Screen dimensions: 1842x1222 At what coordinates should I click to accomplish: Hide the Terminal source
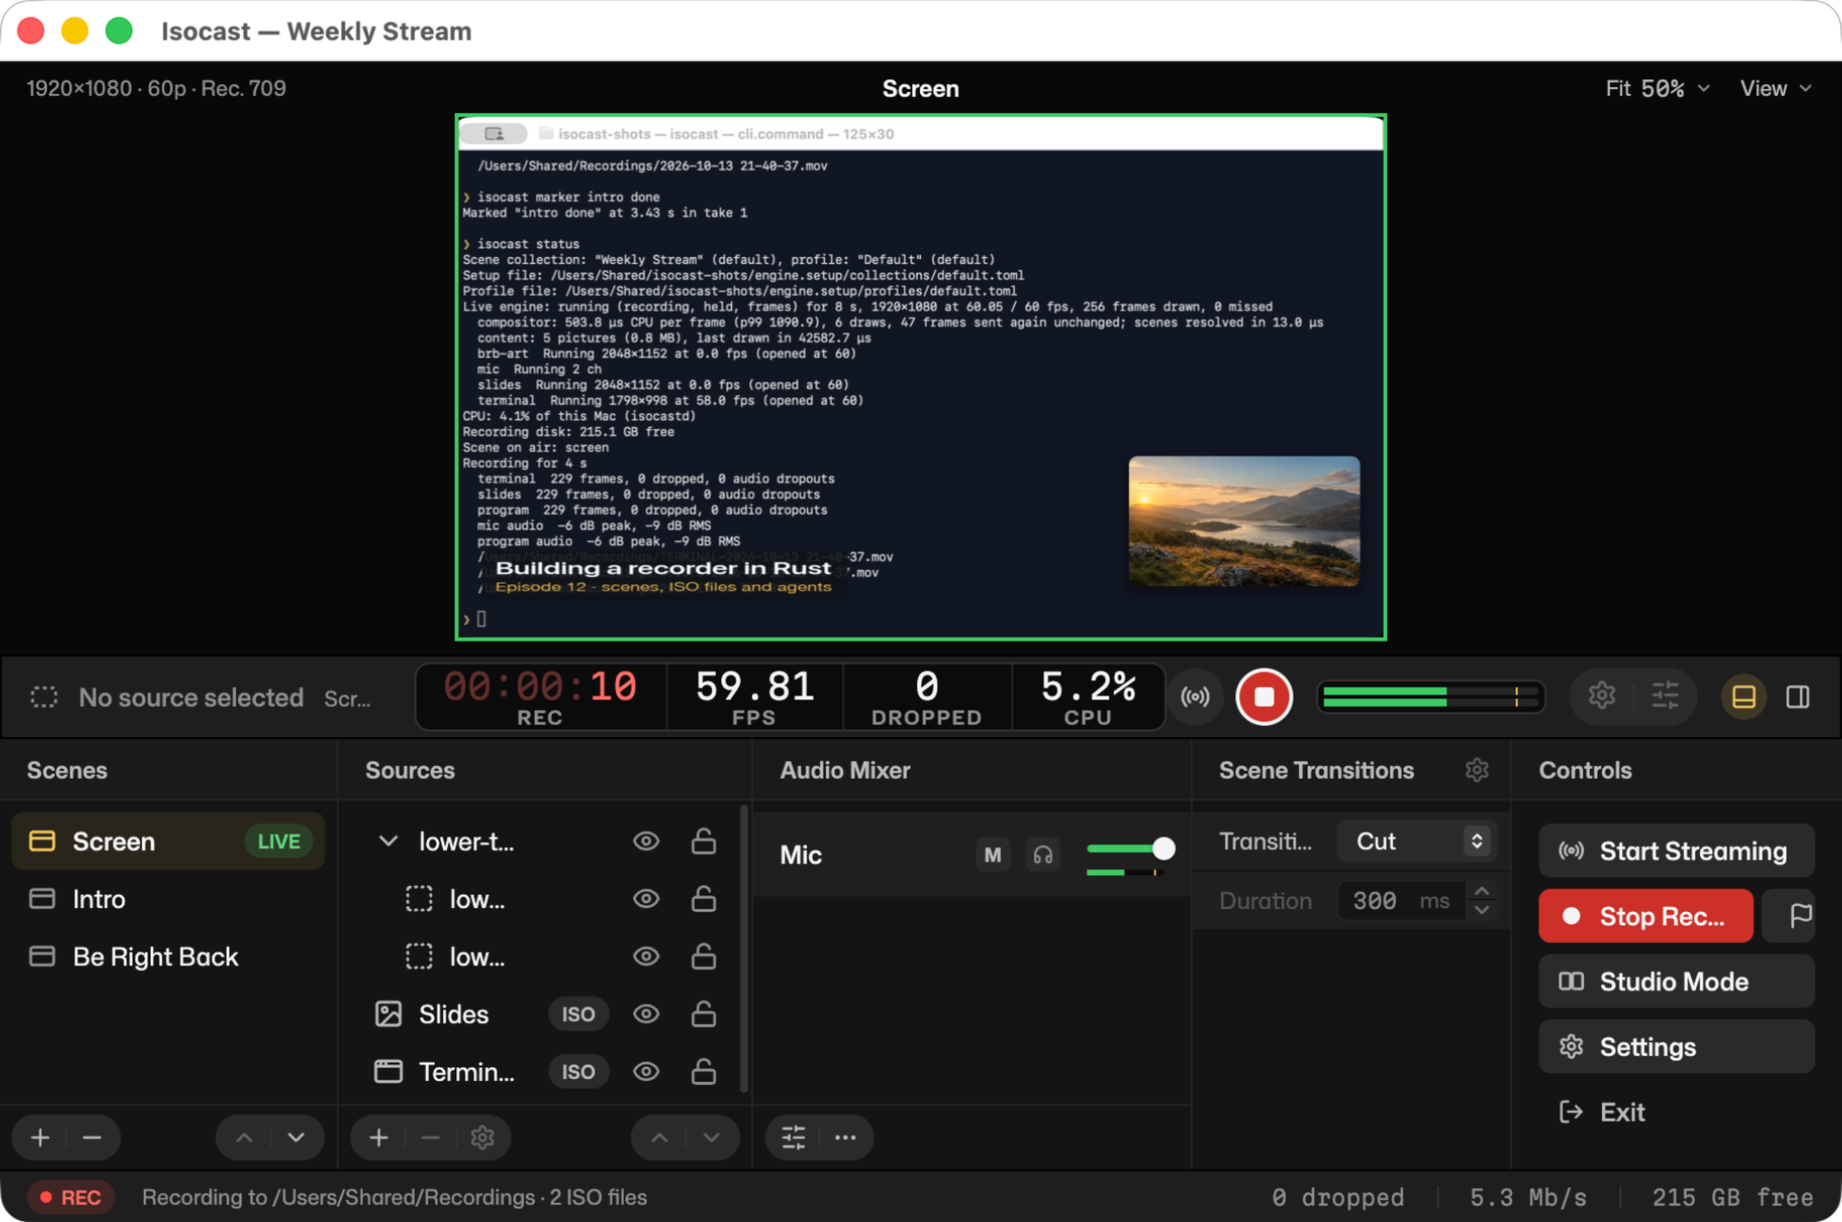pos(646,1072)
